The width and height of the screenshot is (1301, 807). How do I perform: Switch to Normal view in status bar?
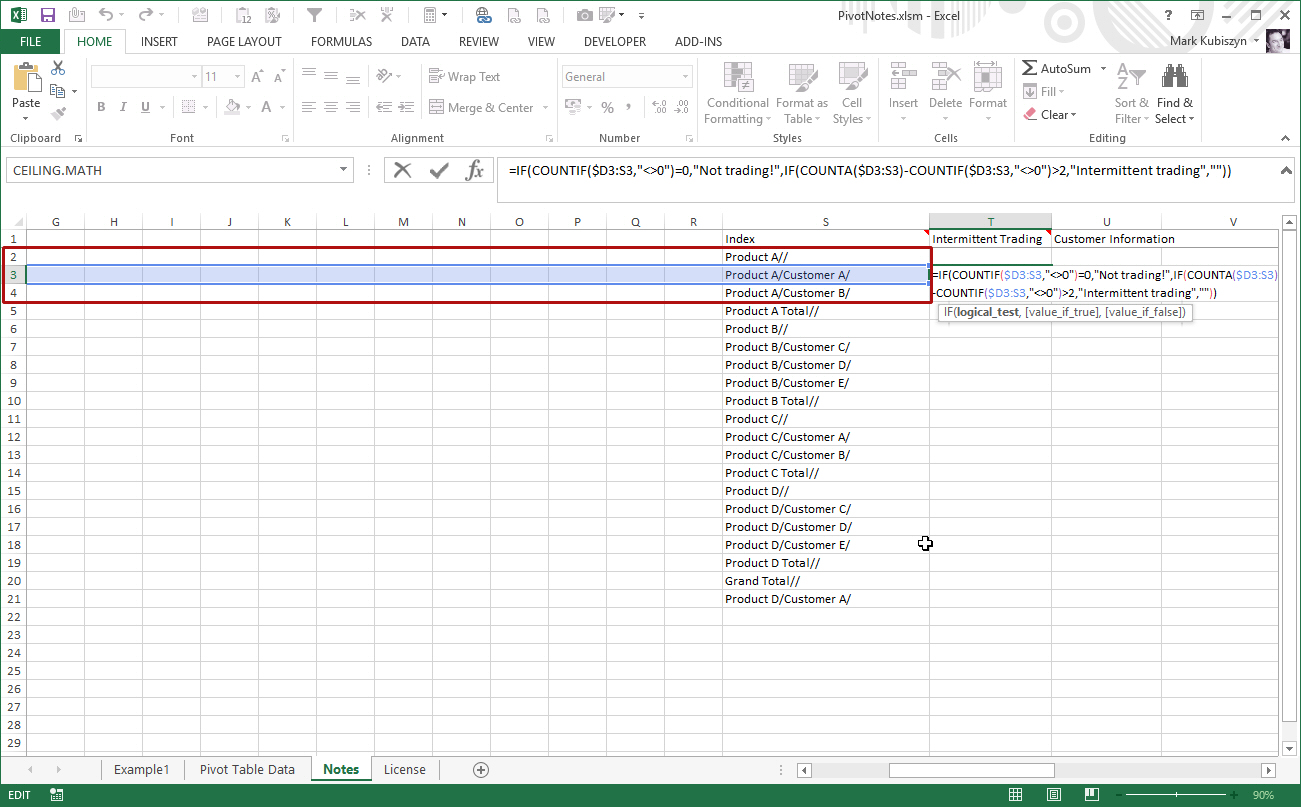point(1015,795)
